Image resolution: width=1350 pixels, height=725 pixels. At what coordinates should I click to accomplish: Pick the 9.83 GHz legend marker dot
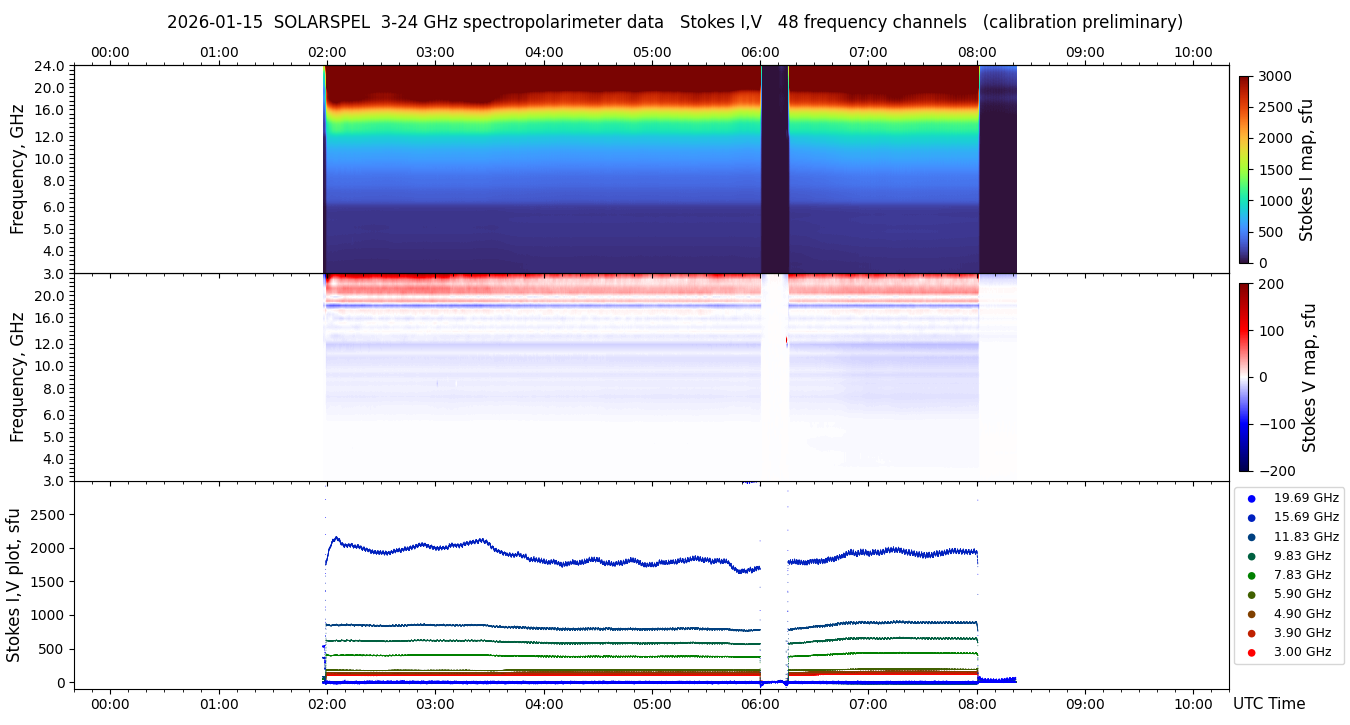pos(1251,556)
